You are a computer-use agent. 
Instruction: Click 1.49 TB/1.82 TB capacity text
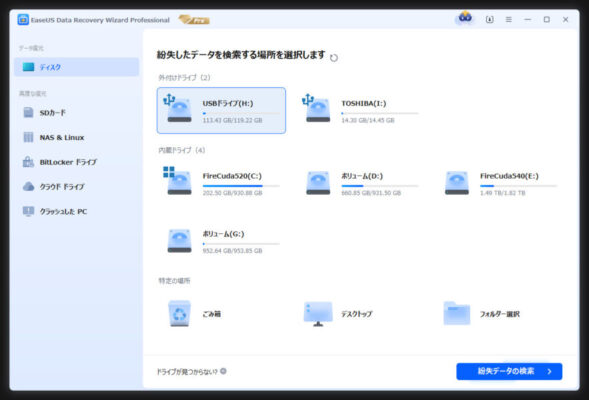pos(503,193)
